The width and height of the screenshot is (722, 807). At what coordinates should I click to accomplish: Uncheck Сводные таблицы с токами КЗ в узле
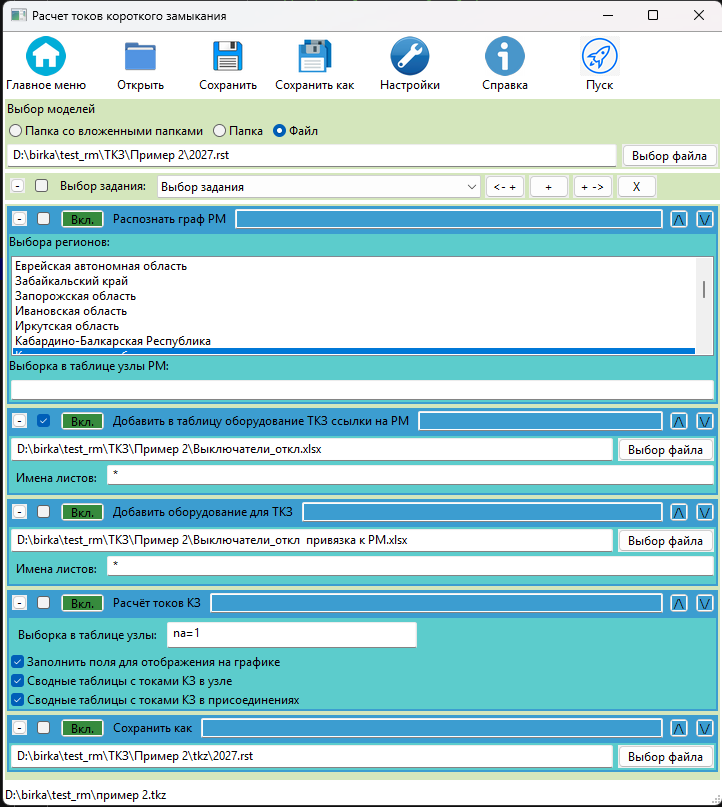point(18,681)
